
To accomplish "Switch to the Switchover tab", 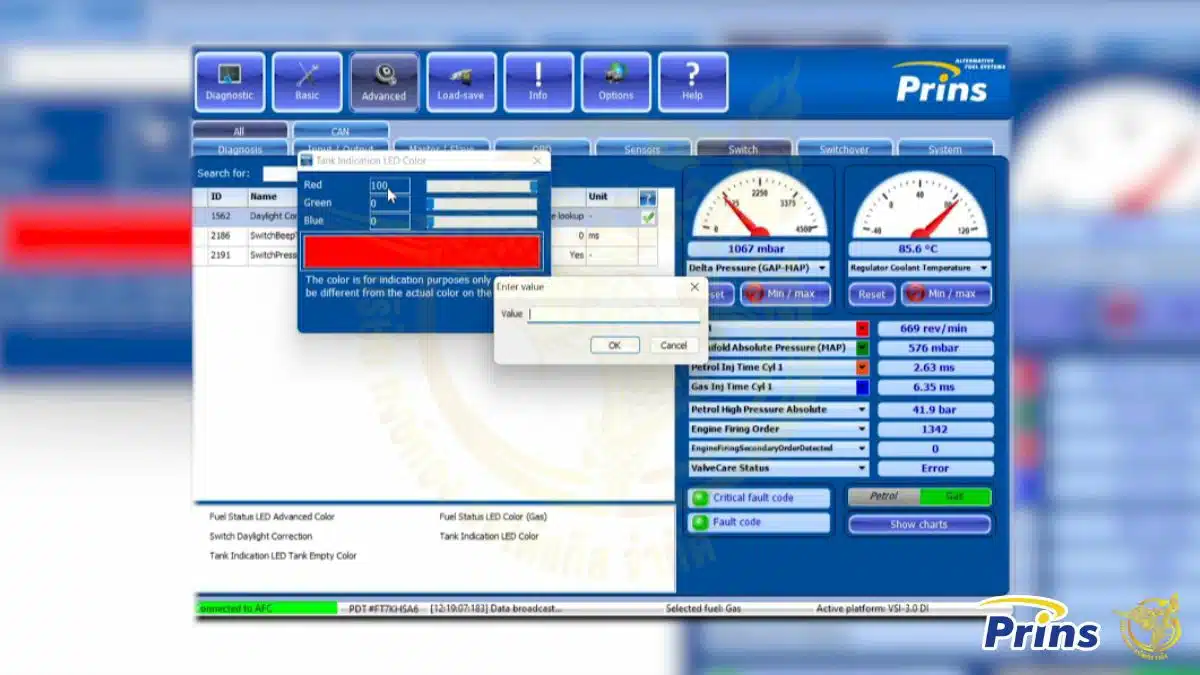I will pyautogui.click(x=844, y=149).
